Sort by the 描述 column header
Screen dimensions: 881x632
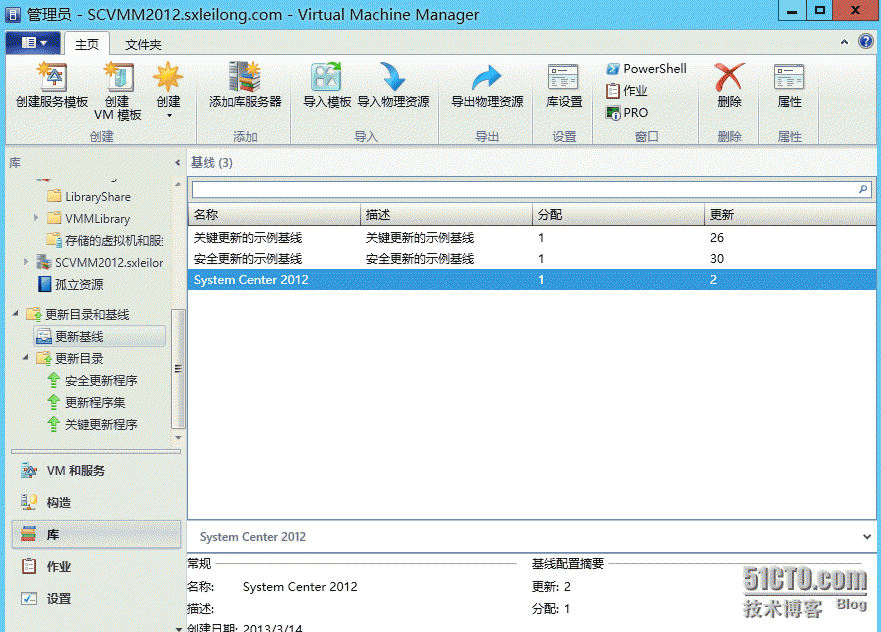[x=446, y=215]
